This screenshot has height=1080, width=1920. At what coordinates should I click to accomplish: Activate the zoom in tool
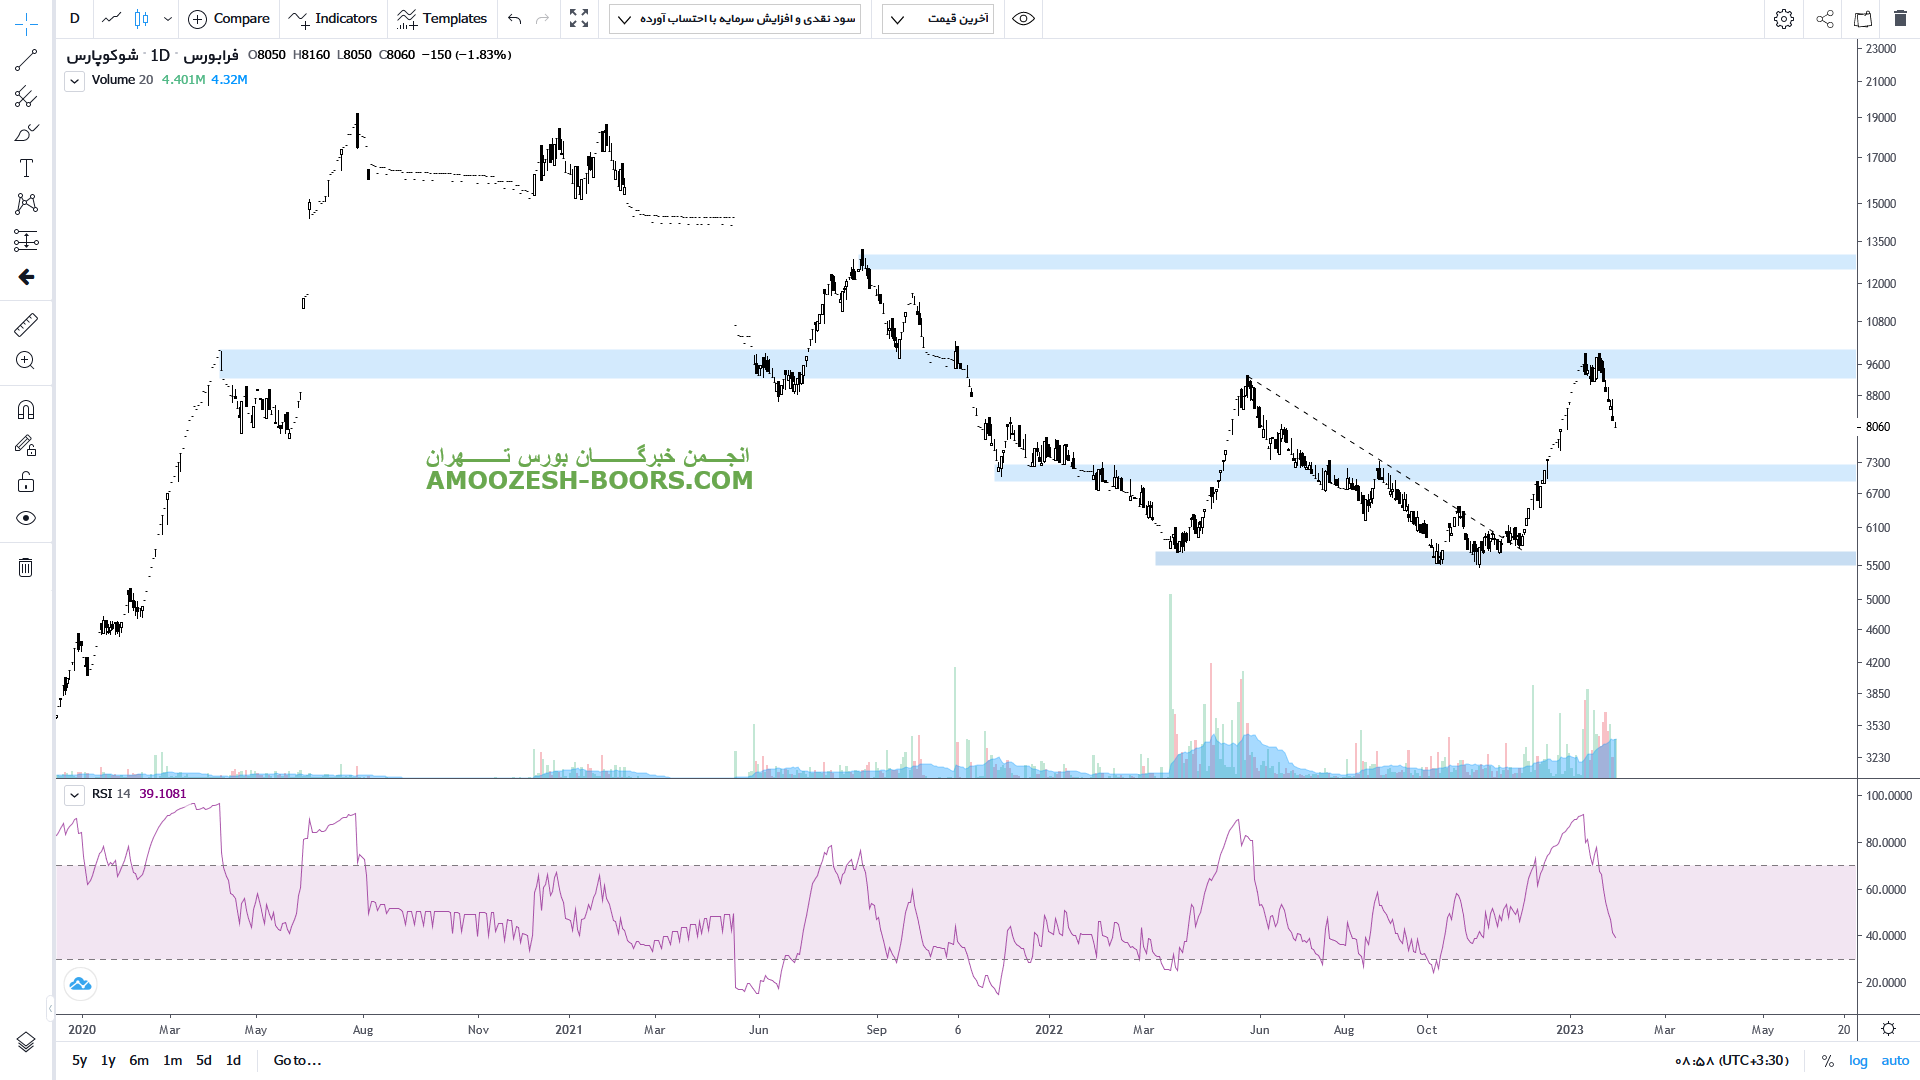click(x=26, y=361)
